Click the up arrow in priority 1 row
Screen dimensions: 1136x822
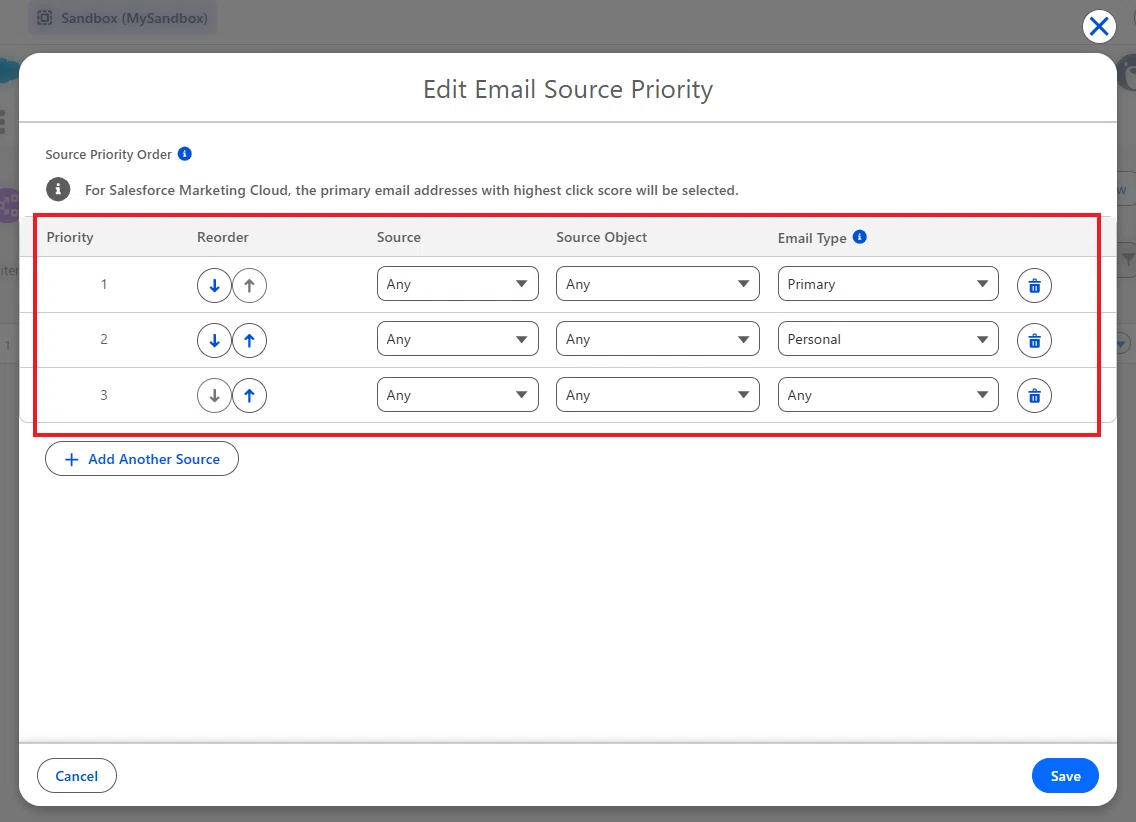(x=249, y=285)
